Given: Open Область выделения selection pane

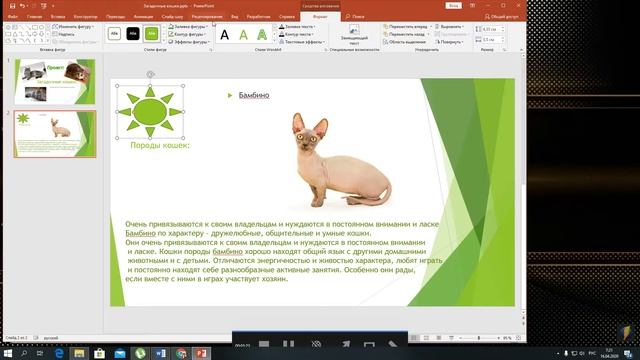Looking at the screenshot, I should pyautogui.click(x=404, y=42).
